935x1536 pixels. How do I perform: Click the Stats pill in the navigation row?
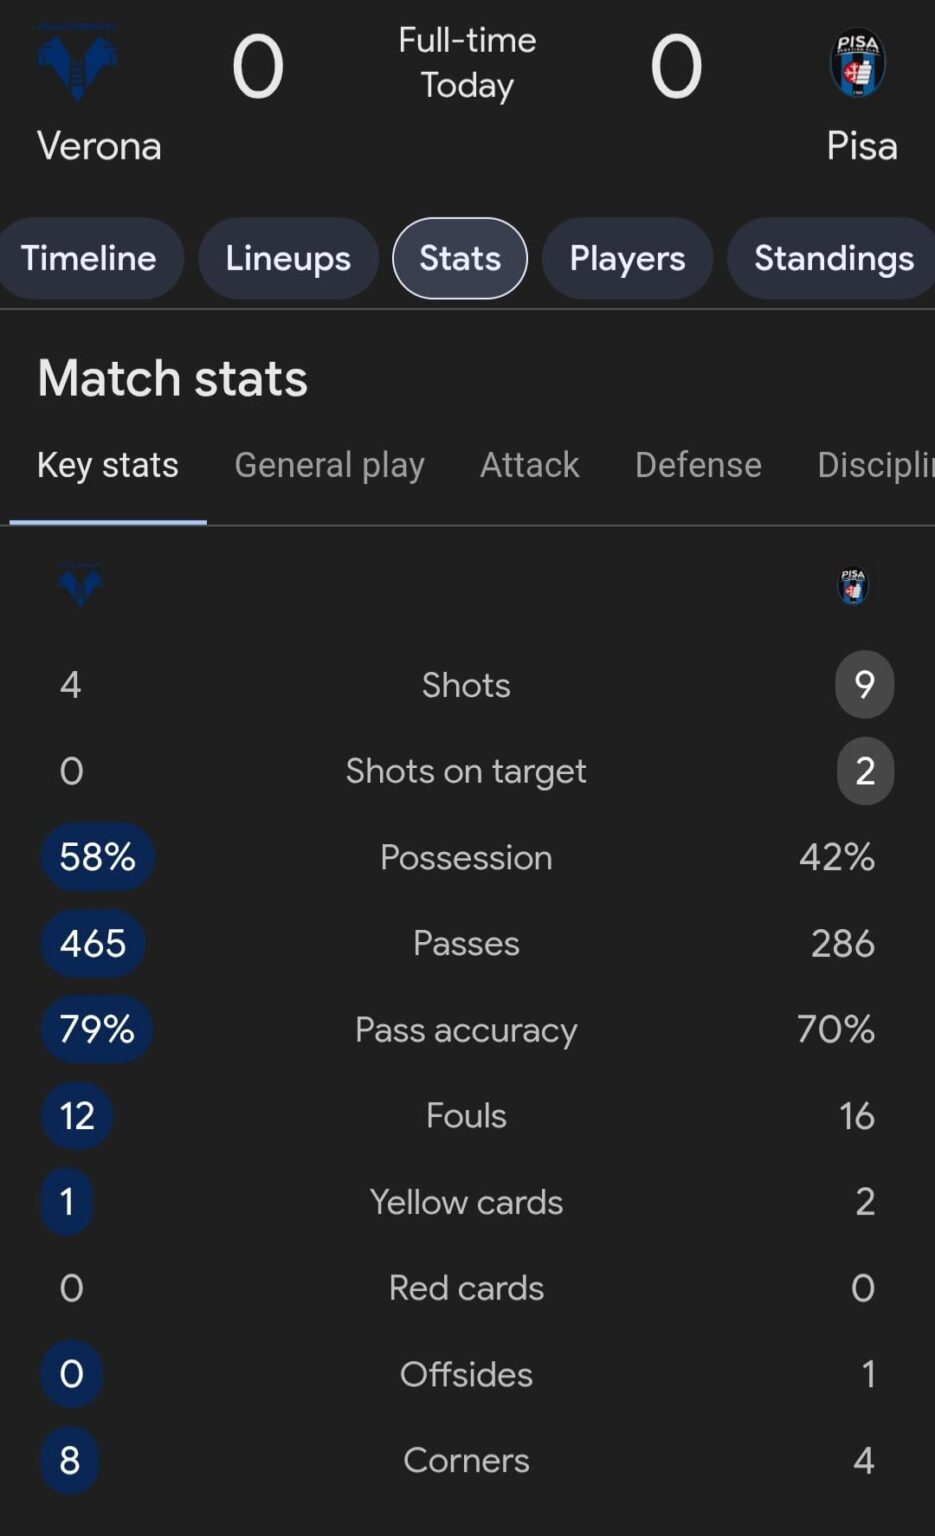tap(459, 258)
